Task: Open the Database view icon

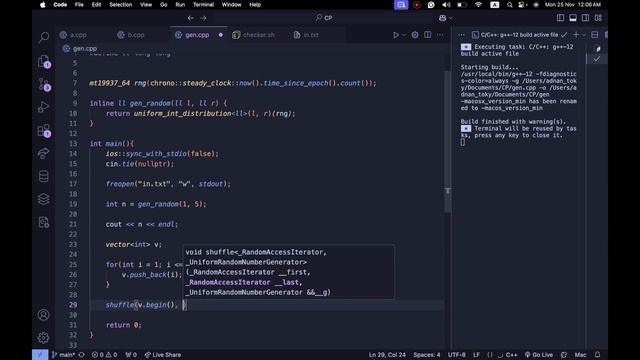Action: (x=44, y=176)
